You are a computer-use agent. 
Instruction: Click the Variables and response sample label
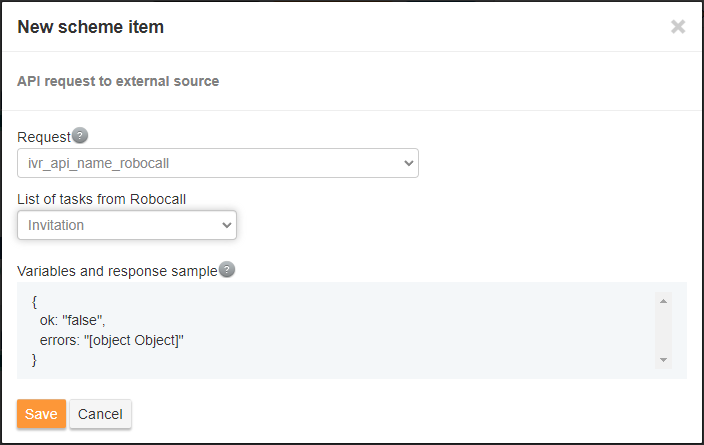point(117,270)
